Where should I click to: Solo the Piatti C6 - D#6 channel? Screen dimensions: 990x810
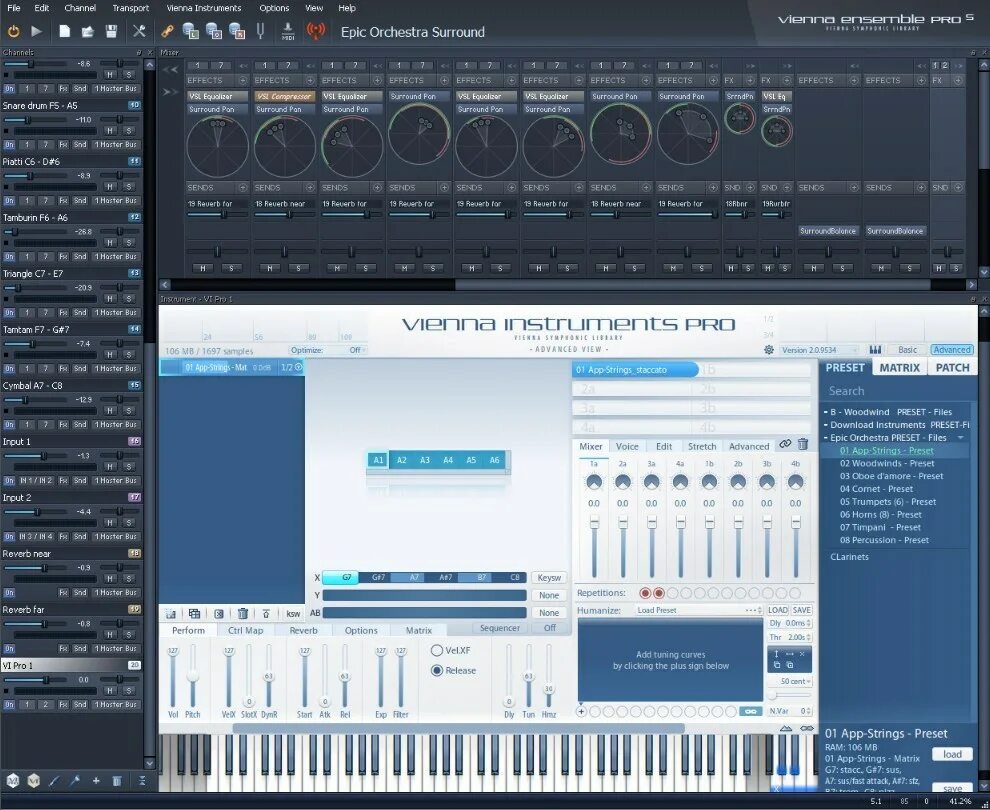click(x=128, y=187)
